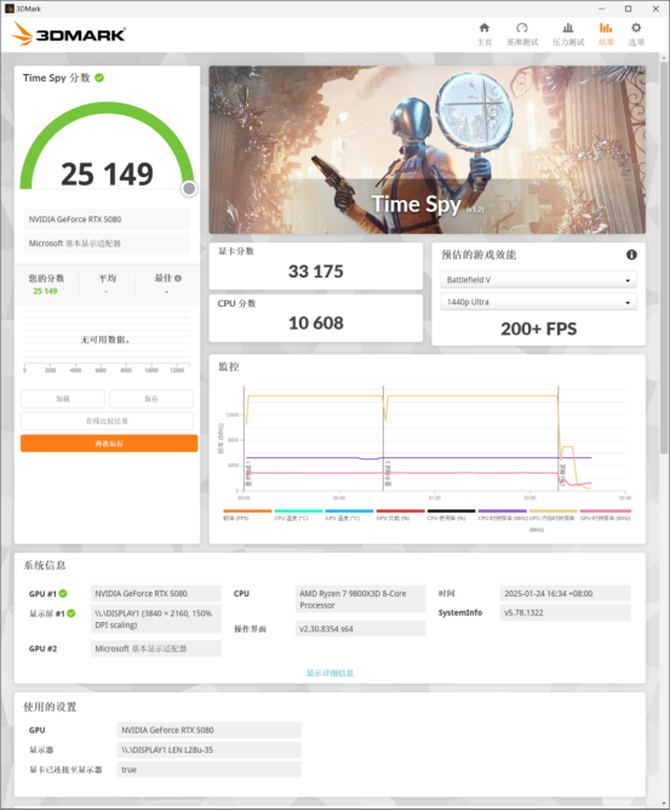Click CPU 分数 value 10 608
This screenshot has height=811, width=670.
click(316, 323)
